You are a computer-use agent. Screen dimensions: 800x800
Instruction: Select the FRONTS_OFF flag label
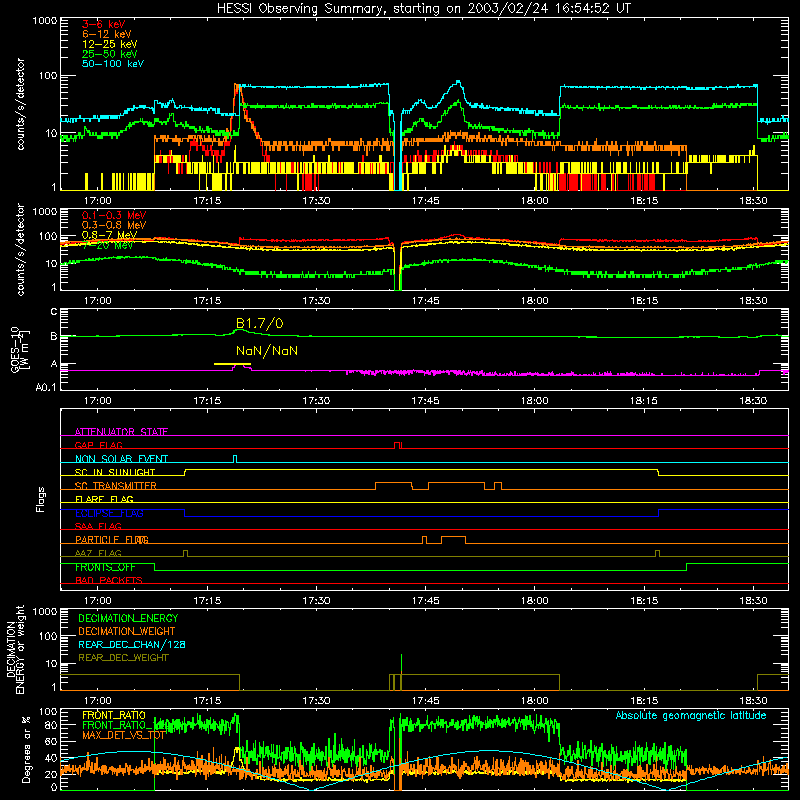click(105, 567)
